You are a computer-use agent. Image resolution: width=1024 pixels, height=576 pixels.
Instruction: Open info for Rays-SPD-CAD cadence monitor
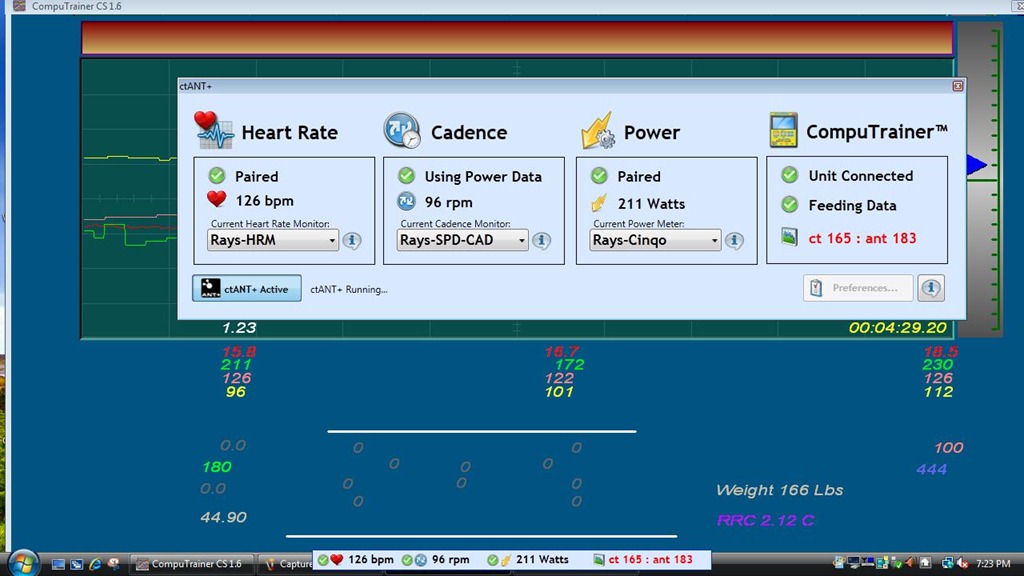(541, 240)
